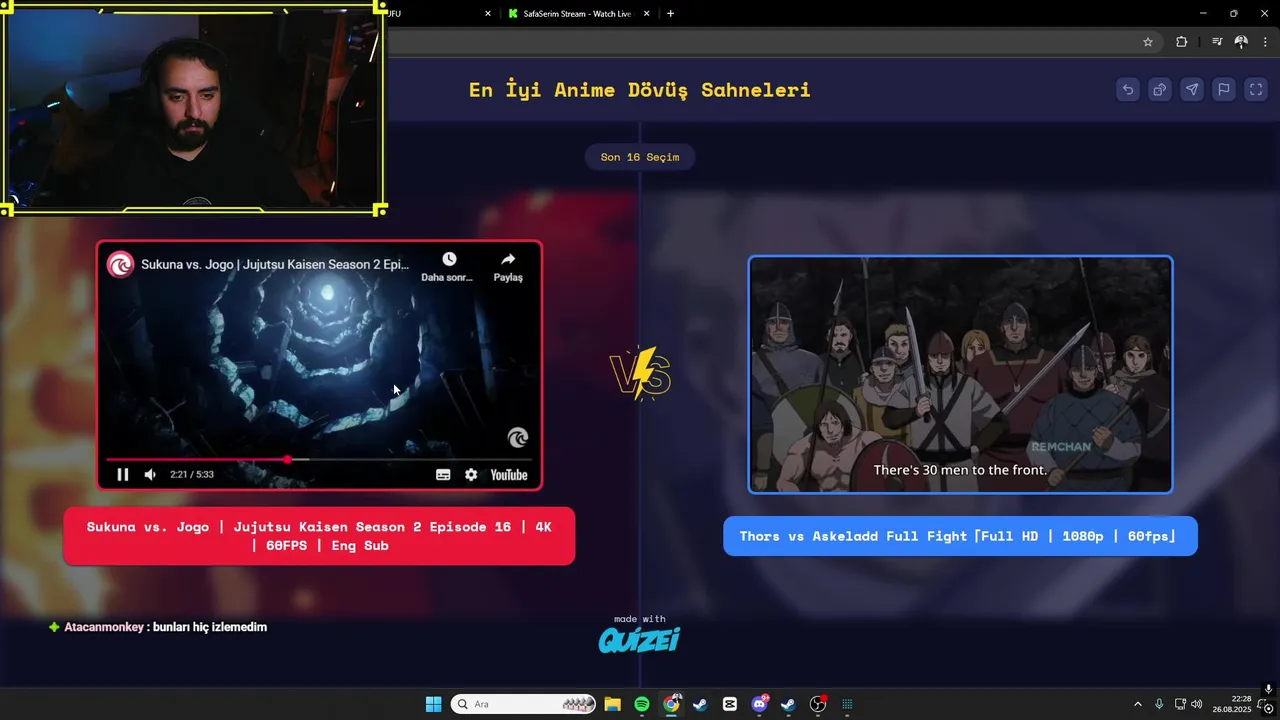1280x720 pixels.
Task: Click the dice shuffle icon in Quizei header
Action: click(1160, 89)
